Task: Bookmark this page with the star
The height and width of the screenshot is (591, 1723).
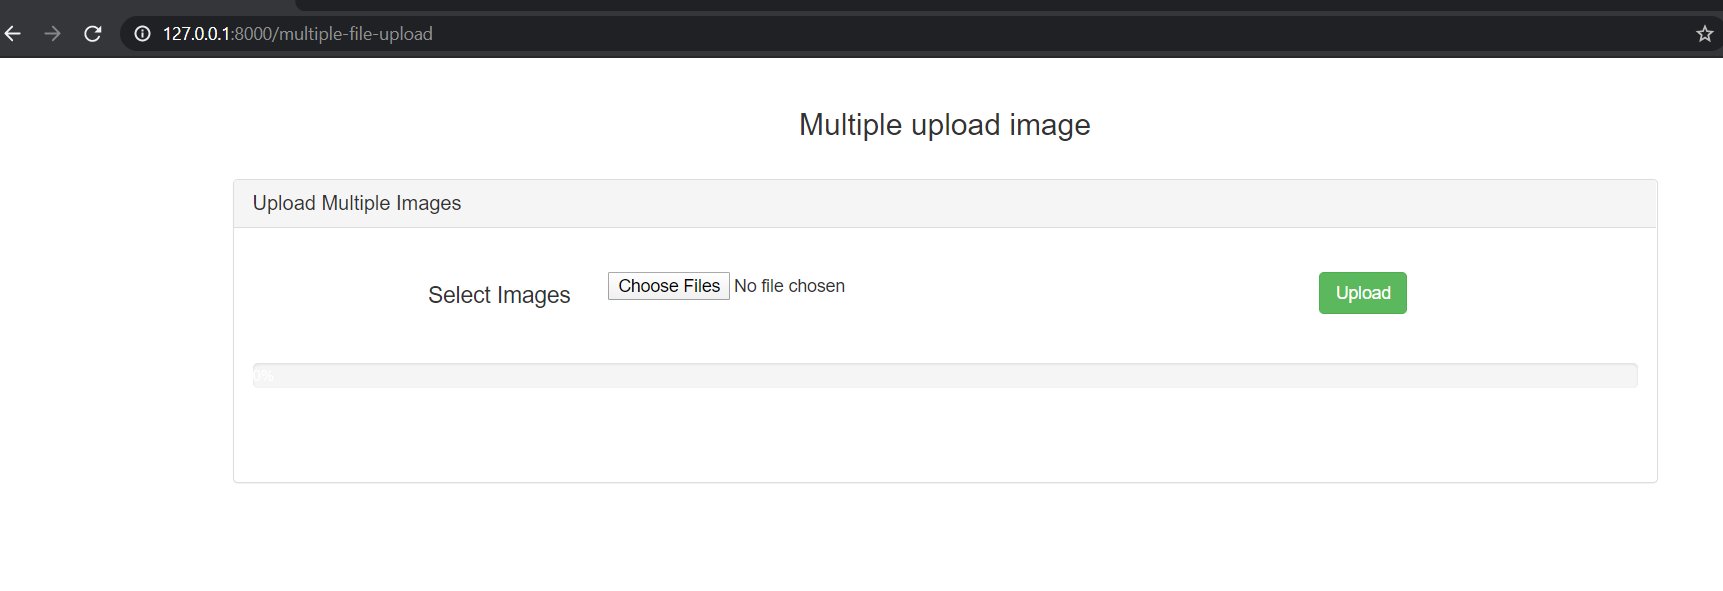Action: point(1705,34)
